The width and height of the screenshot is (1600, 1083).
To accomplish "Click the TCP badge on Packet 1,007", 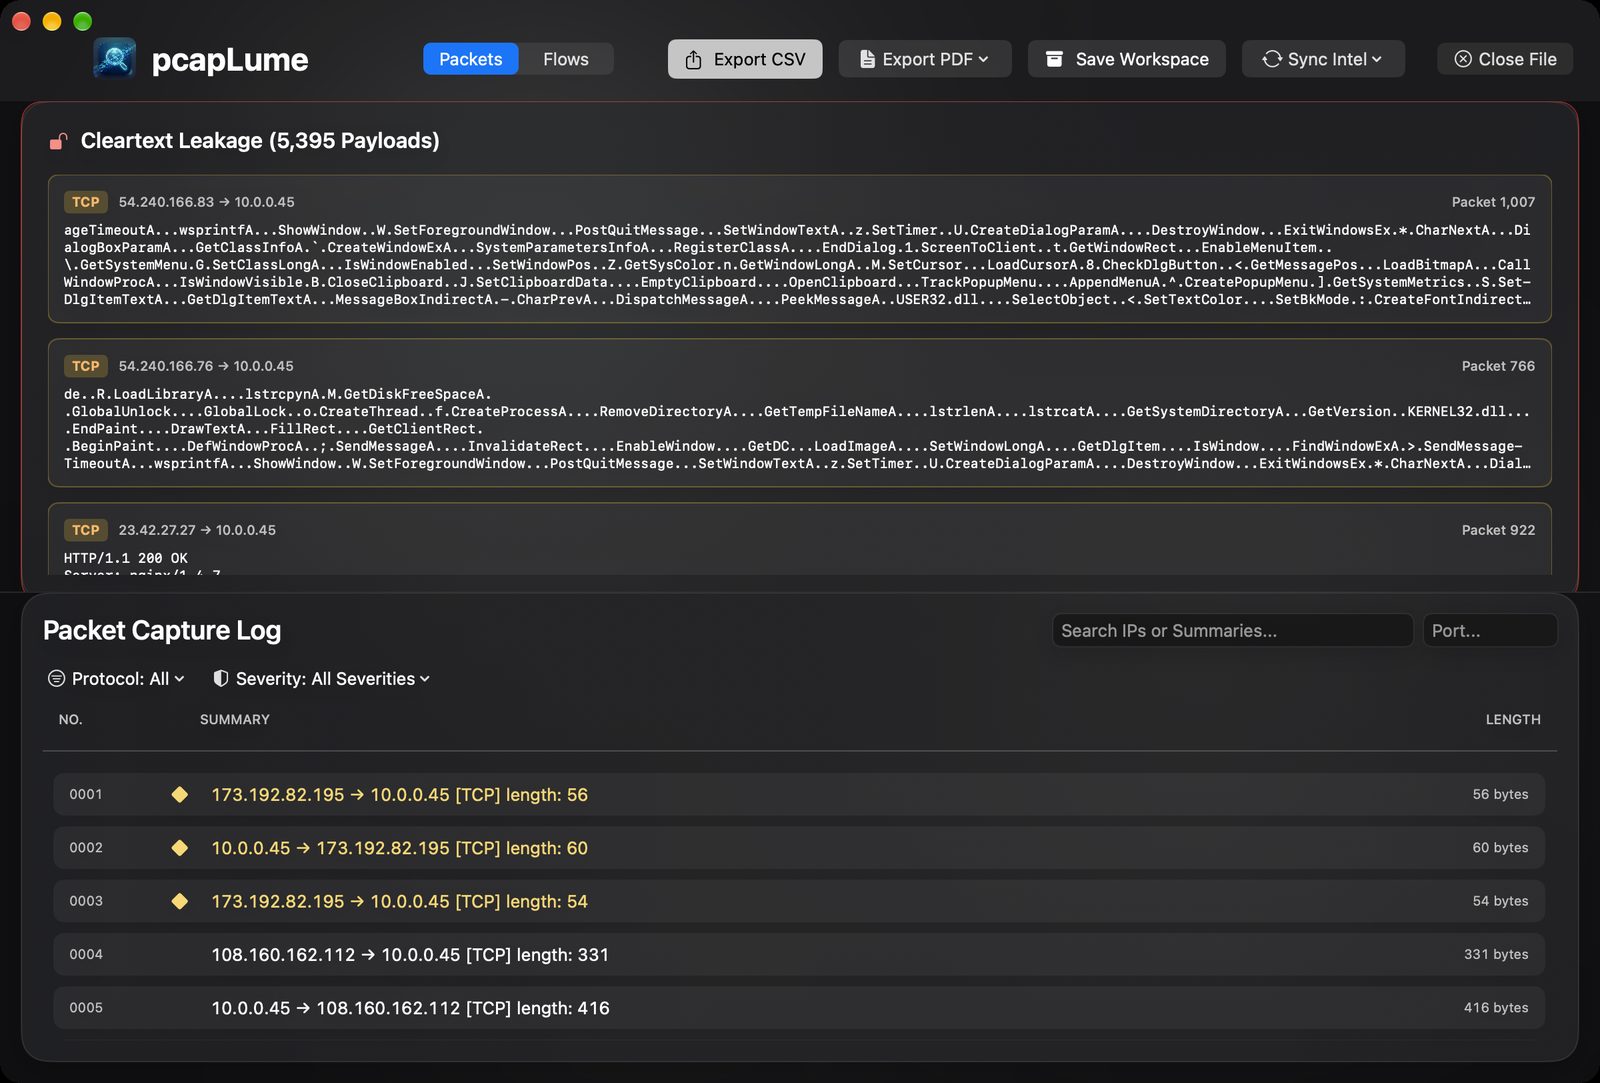I will coord(86,202).
